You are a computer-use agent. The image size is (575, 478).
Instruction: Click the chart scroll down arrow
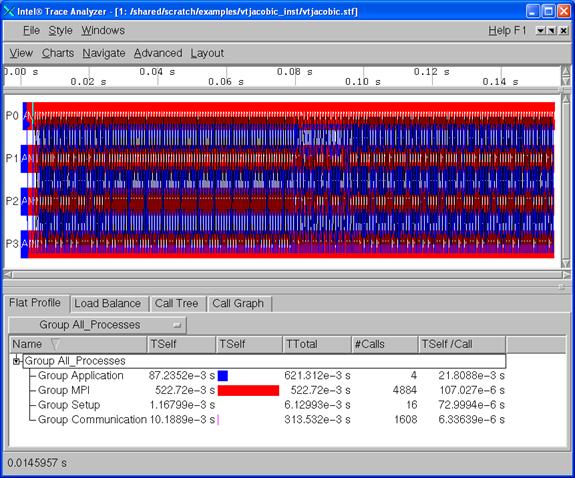click(x=566, y=263)
